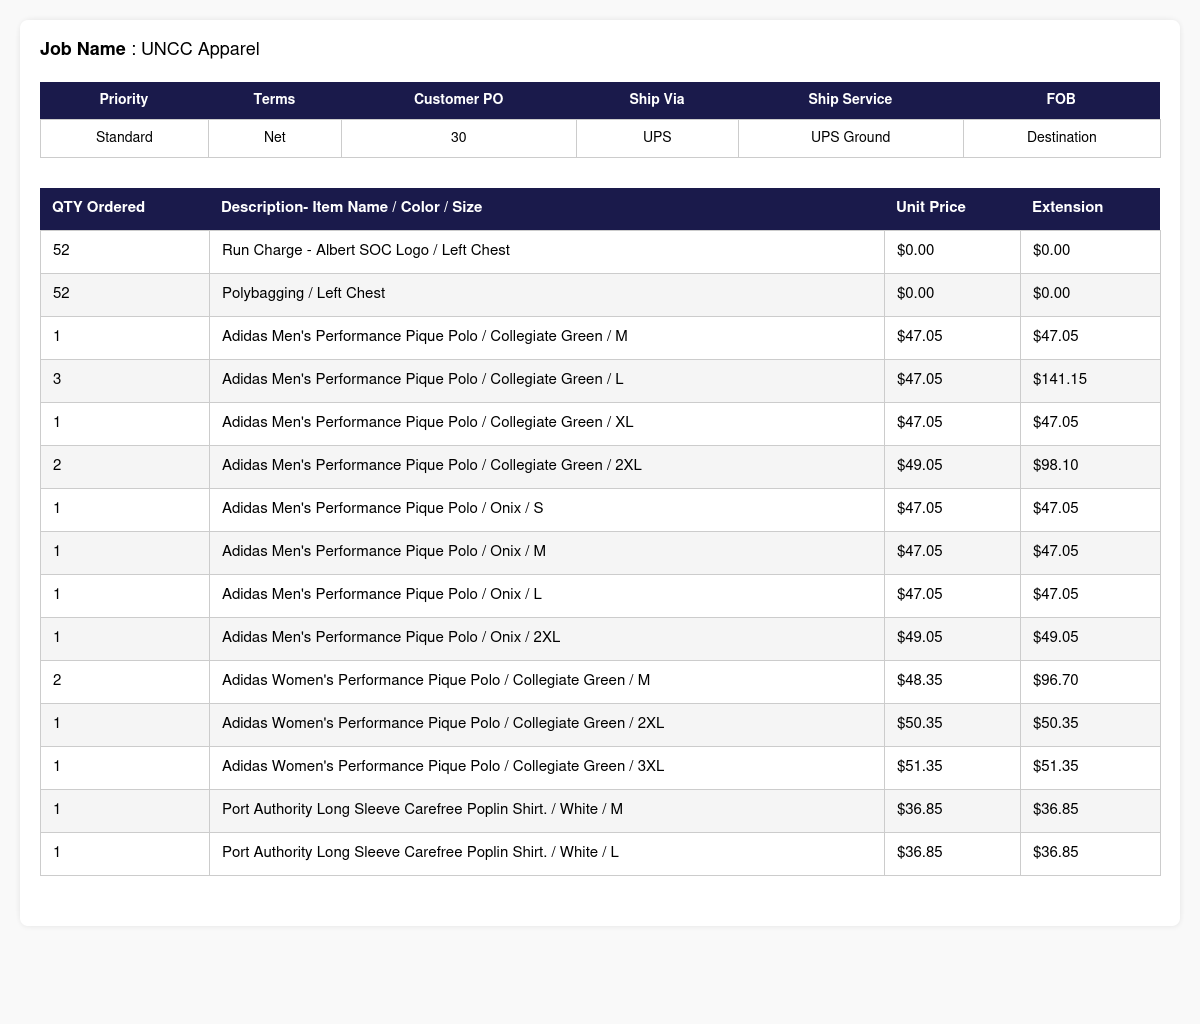The height and width of the screenshot is (1024, 1200).
Task: Select the UPS Ground cell
Action: (850, 137)
